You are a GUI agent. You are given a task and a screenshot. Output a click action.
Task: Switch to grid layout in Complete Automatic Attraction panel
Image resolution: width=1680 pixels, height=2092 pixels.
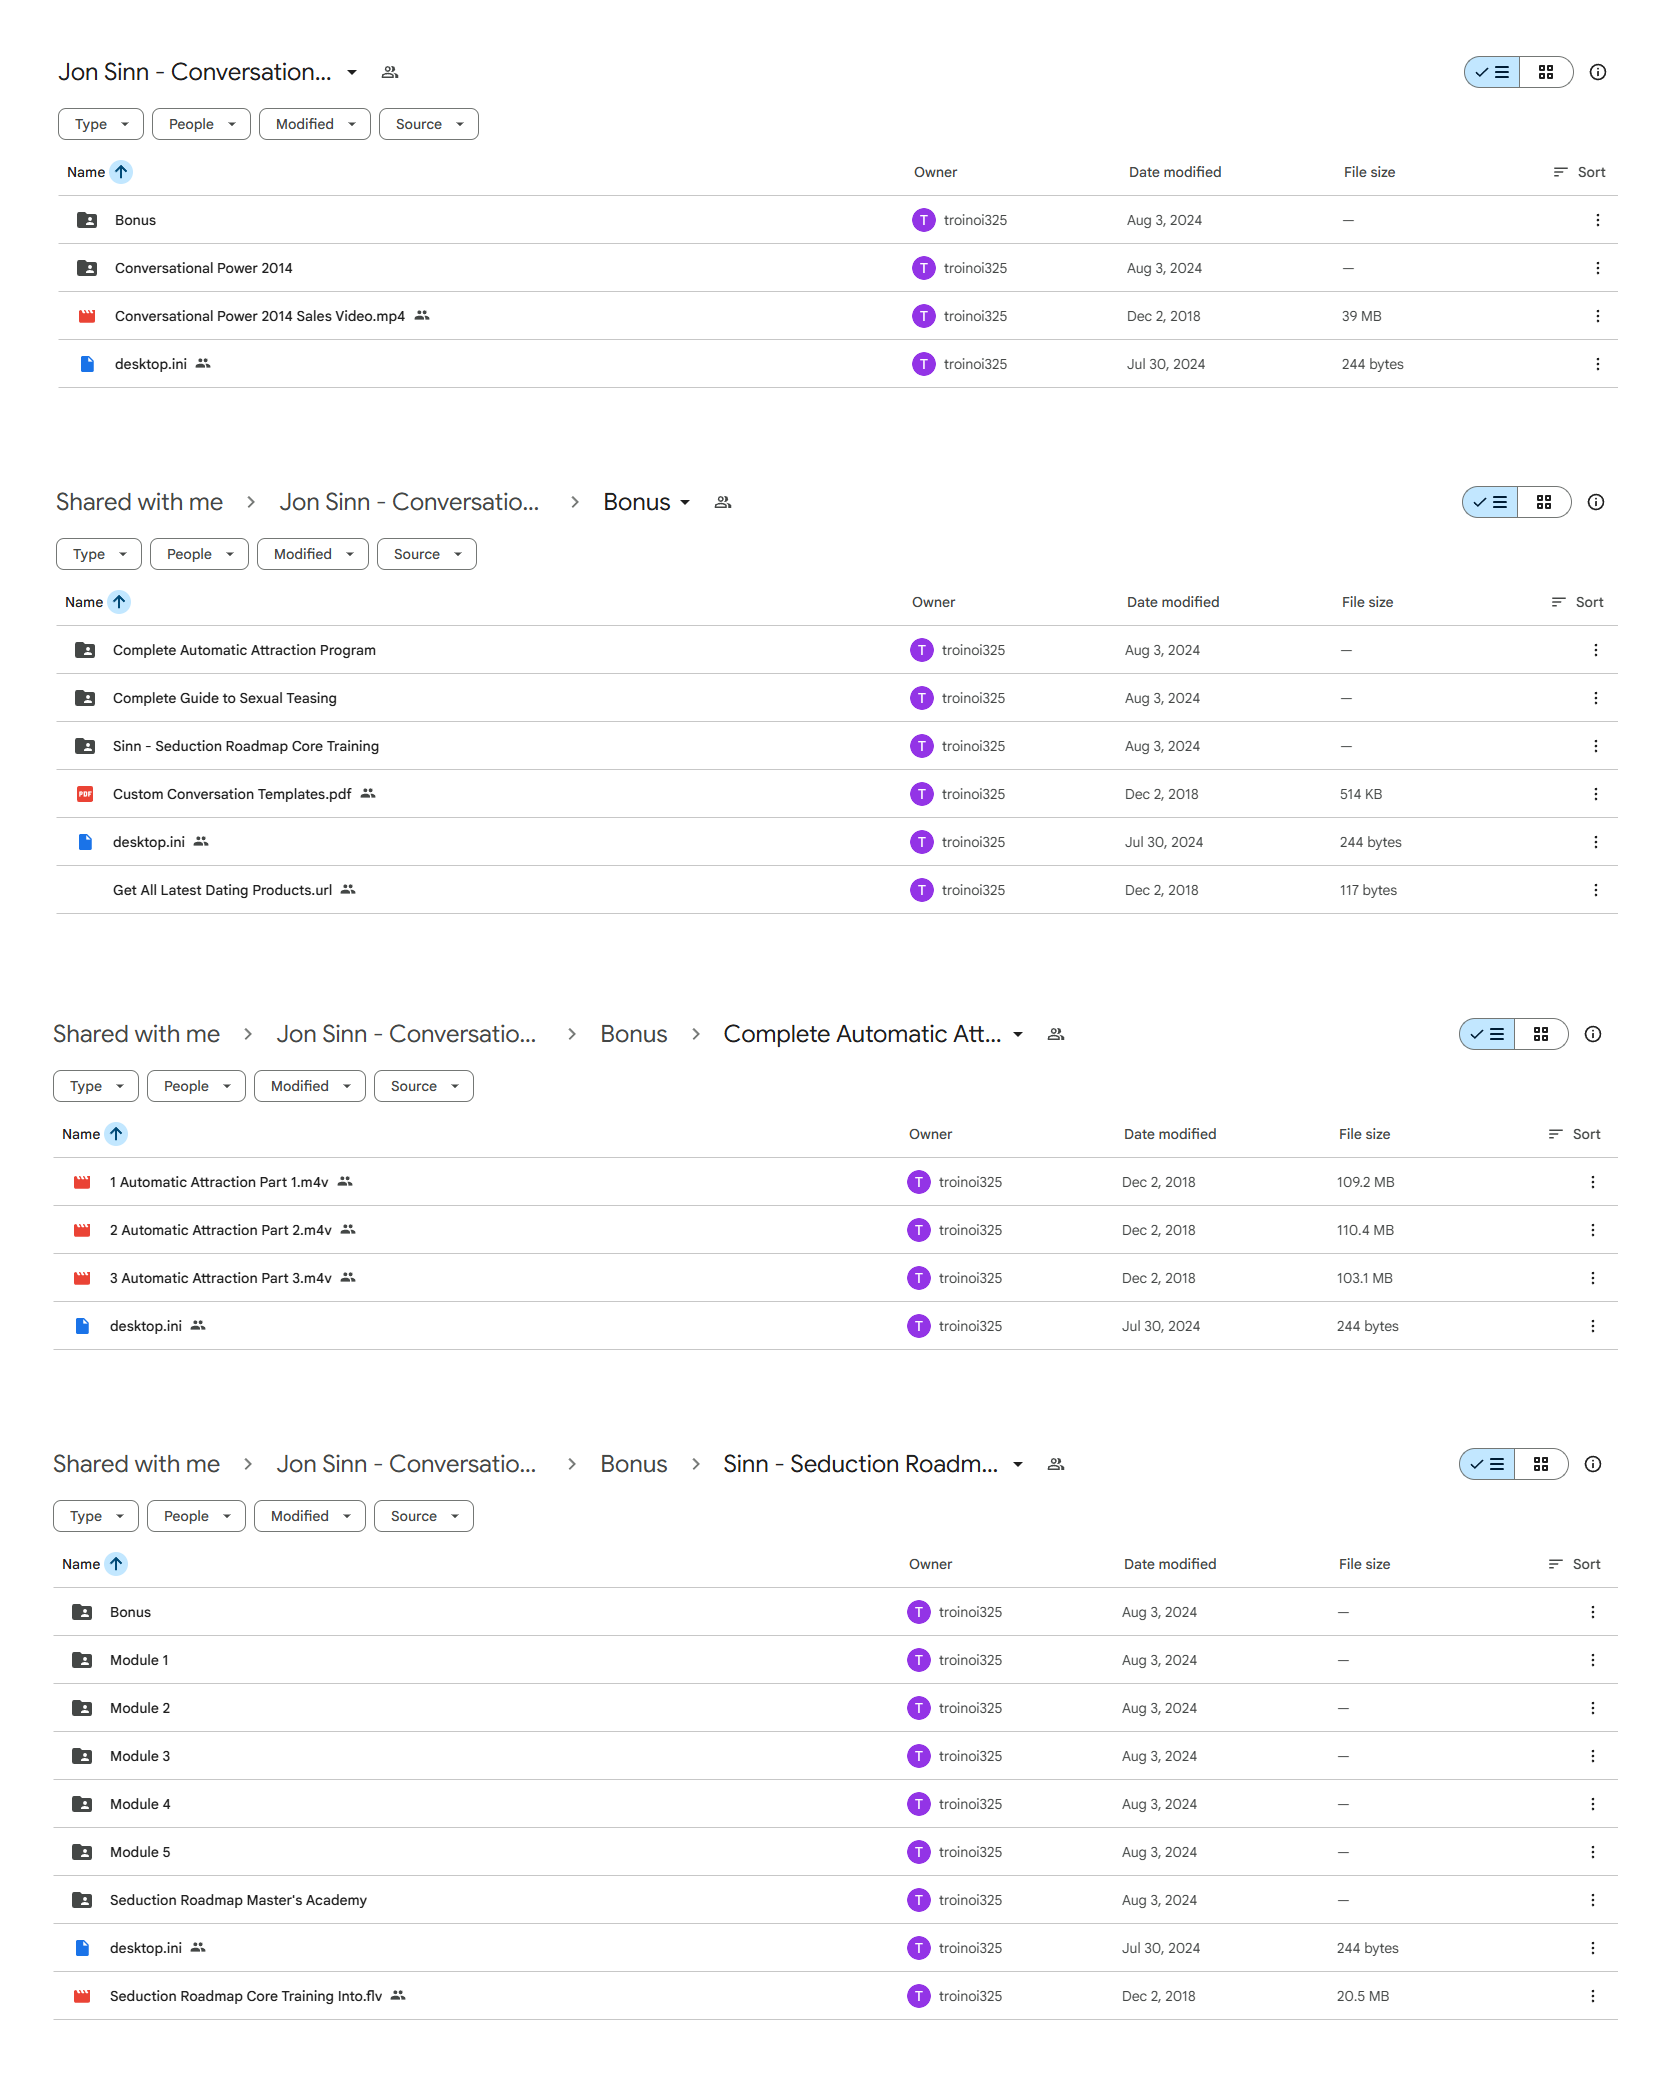(x=1541, y=1034)
